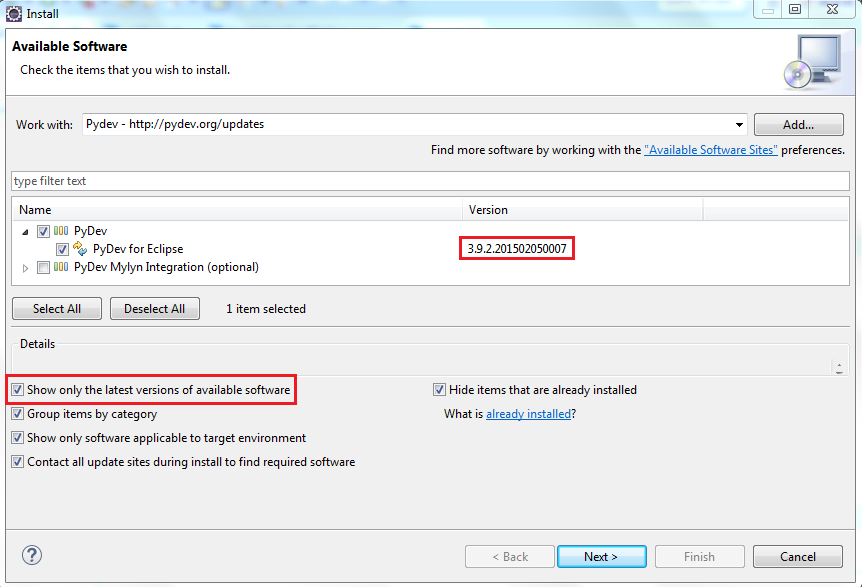
Task: Uncheck the PyDev for Eclipse checkbox
Action: 62,250
